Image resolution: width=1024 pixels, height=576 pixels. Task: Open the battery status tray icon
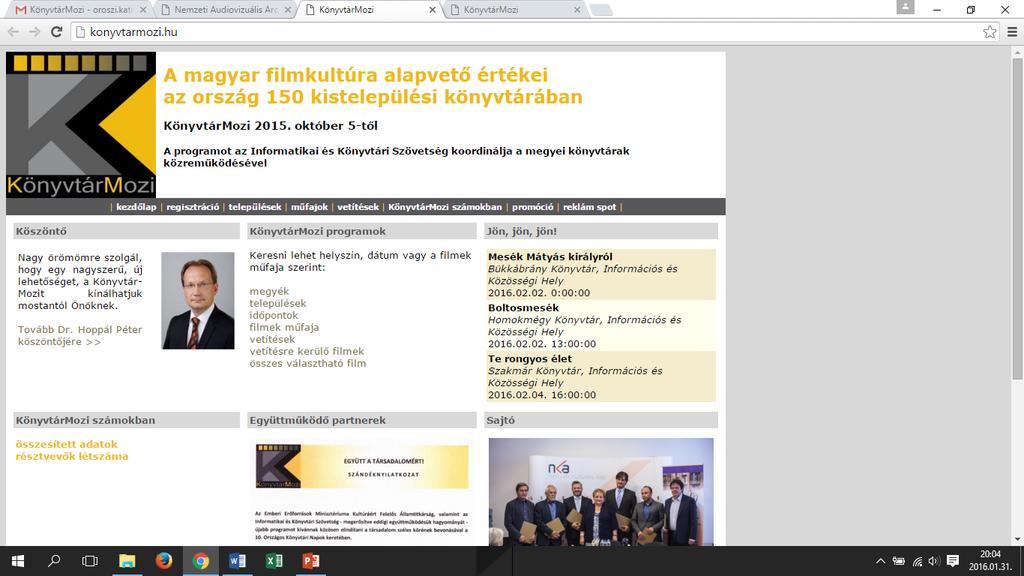point(899,561)
